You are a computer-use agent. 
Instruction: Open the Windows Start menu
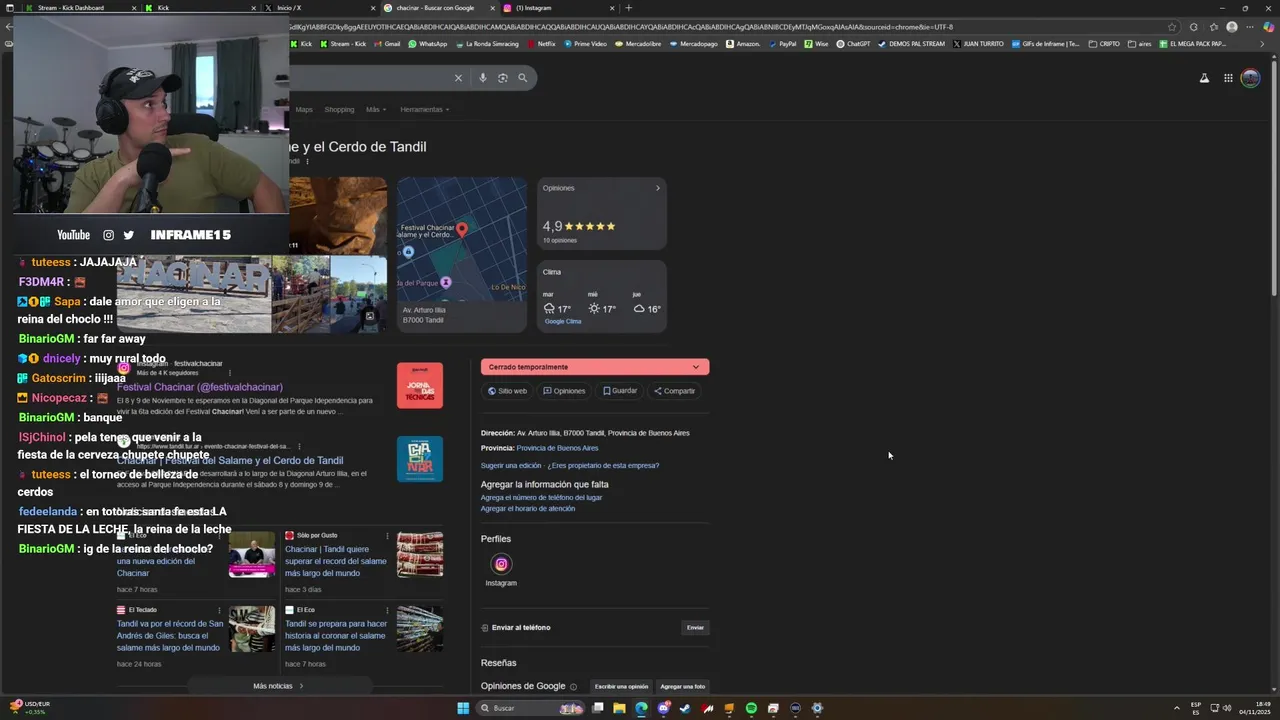[463, 708]
